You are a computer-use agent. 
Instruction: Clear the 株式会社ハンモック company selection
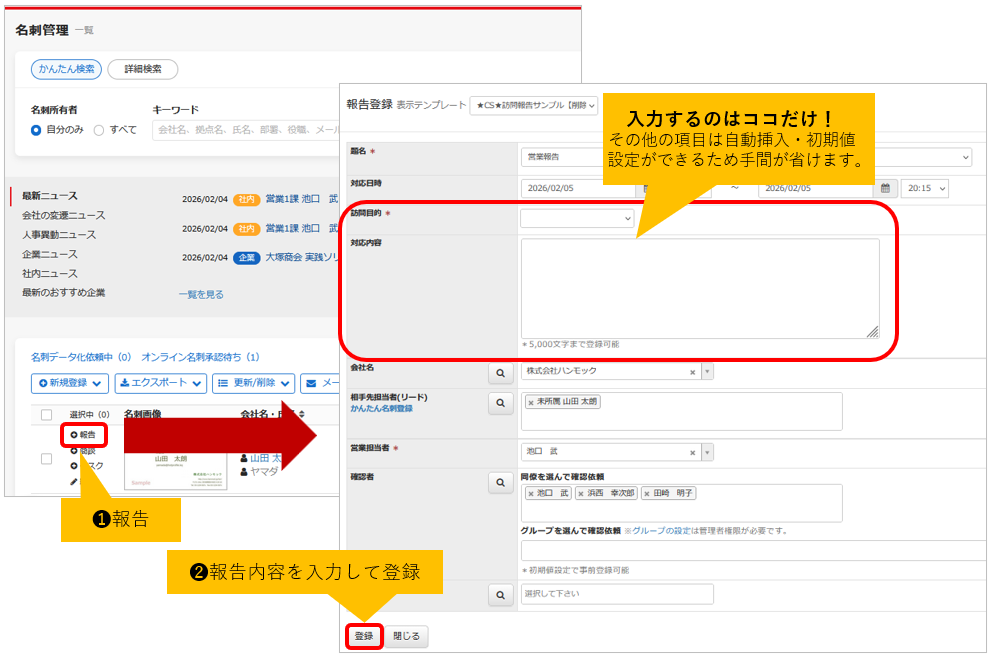(692, 372)
